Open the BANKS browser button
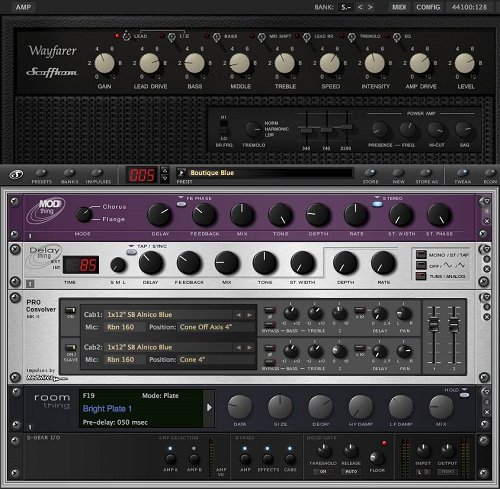Image resolution: width=500 pixels, height=489 pixels. [69, 173]
